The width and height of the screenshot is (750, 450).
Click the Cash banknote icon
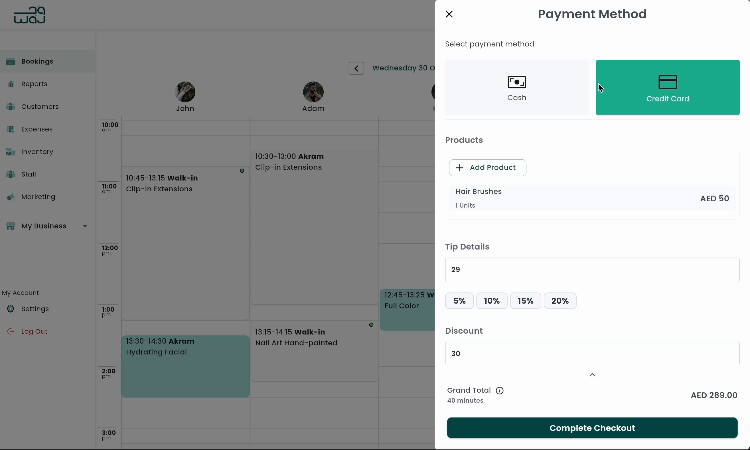tap(517, 82)
